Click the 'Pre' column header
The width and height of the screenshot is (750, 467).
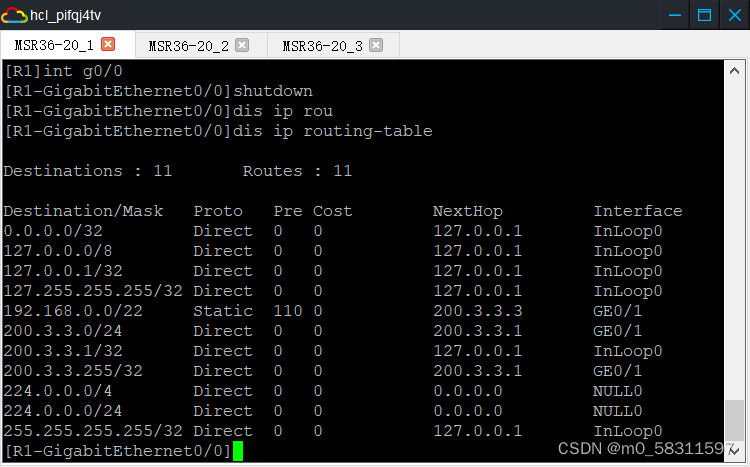pyautogui.click(x=288, y=211)
